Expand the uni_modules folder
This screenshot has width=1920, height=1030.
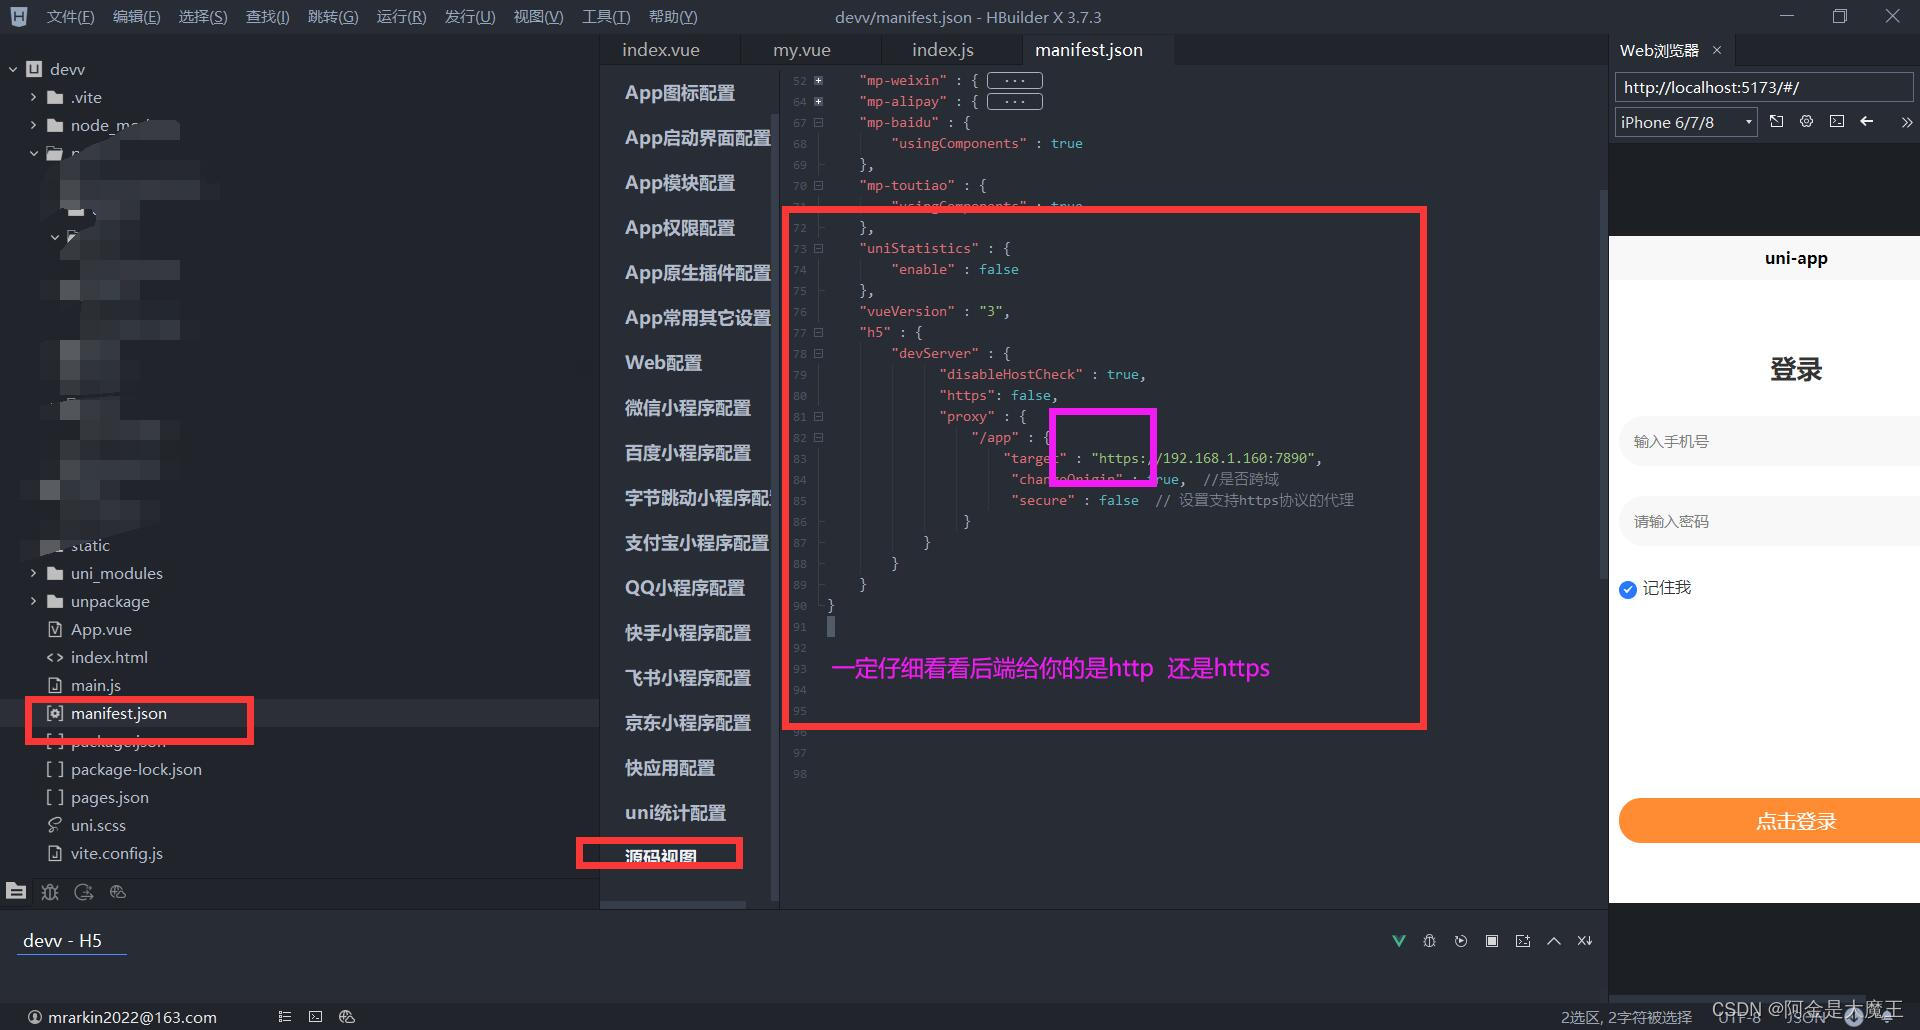tap(33, 573)
